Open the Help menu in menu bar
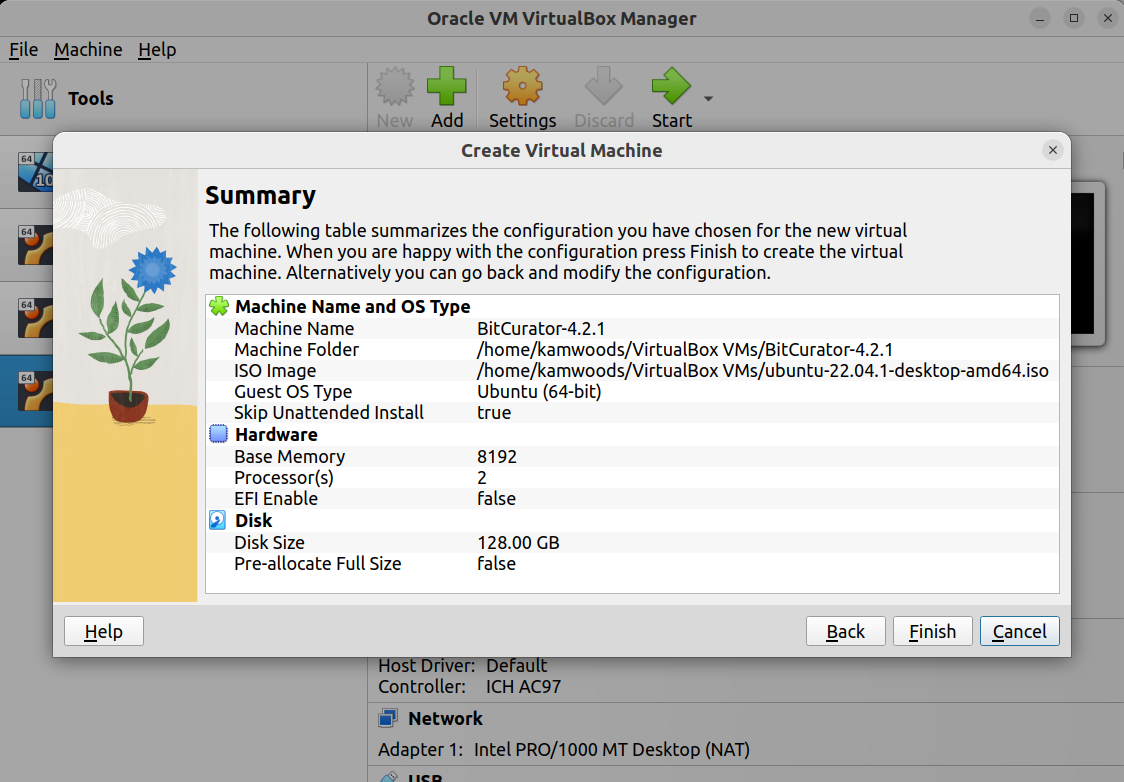The height and width of the screenshot is (782, 1124). 157,49
